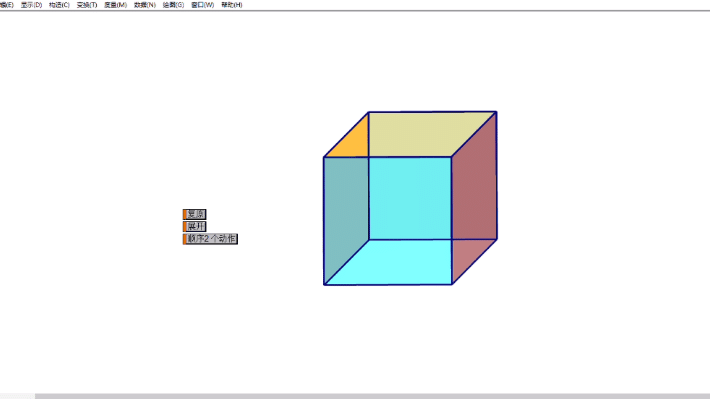Click the orange handle of the 展开 button
This screenshot has height=399, width=710.
(185, 226)
